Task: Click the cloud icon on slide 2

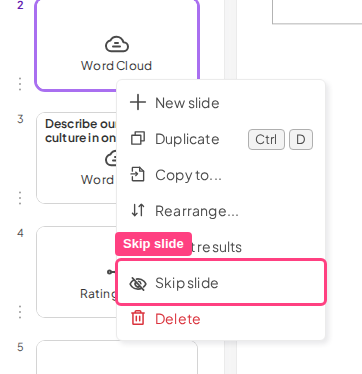Action: [x=117, y=44]
